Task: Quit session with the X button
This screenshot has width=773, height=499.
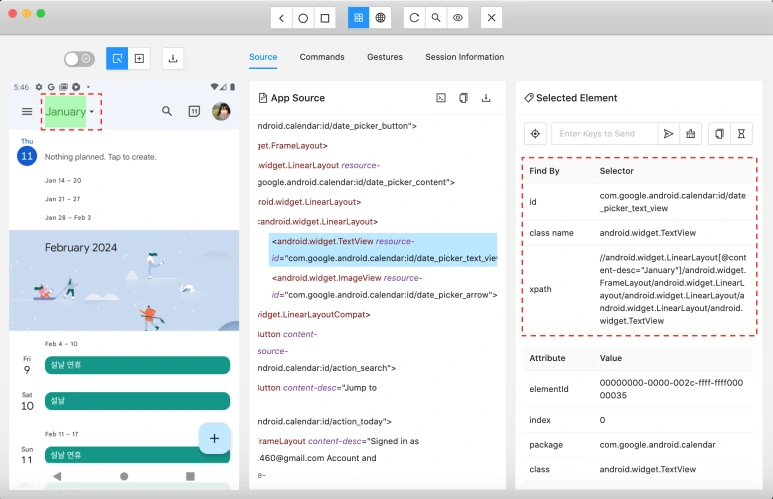Action: (492, 18)
